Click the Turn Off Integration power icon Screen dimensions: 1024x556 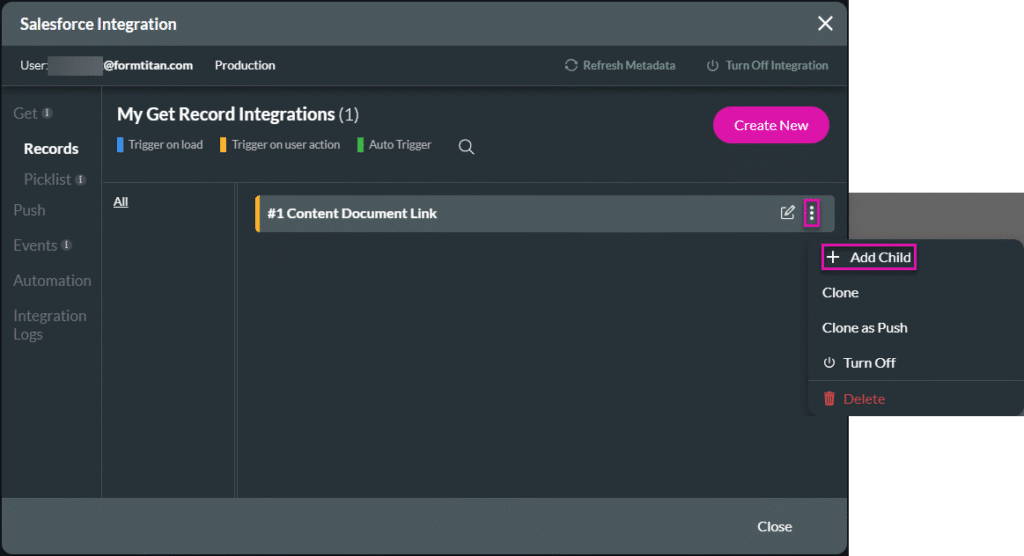coord(712,65)
